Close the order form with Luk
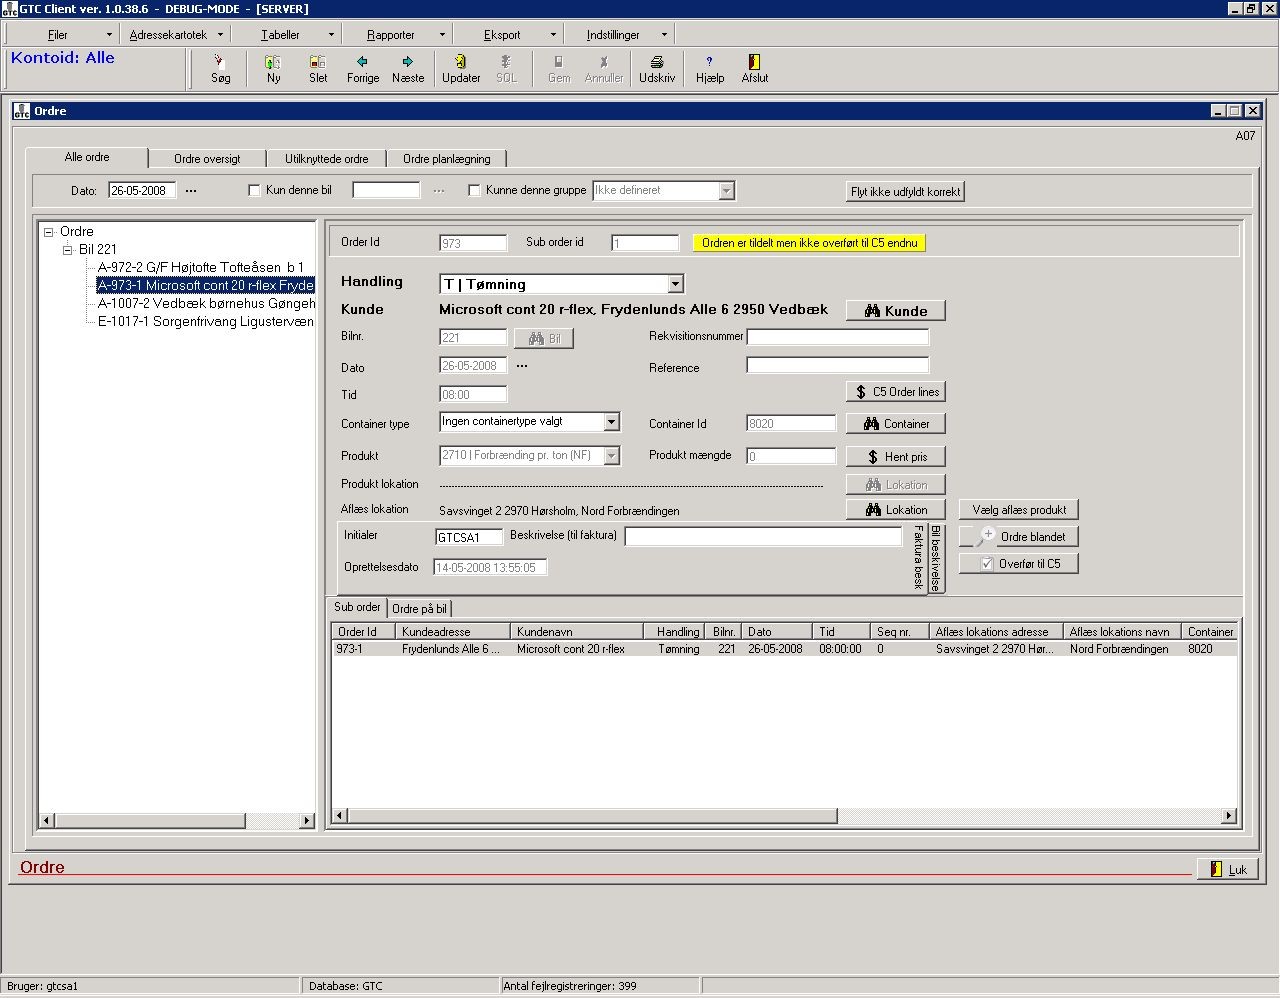The width and height of the screenshot is (1280, 998). pyautogui.click(x=1227, y=869)
